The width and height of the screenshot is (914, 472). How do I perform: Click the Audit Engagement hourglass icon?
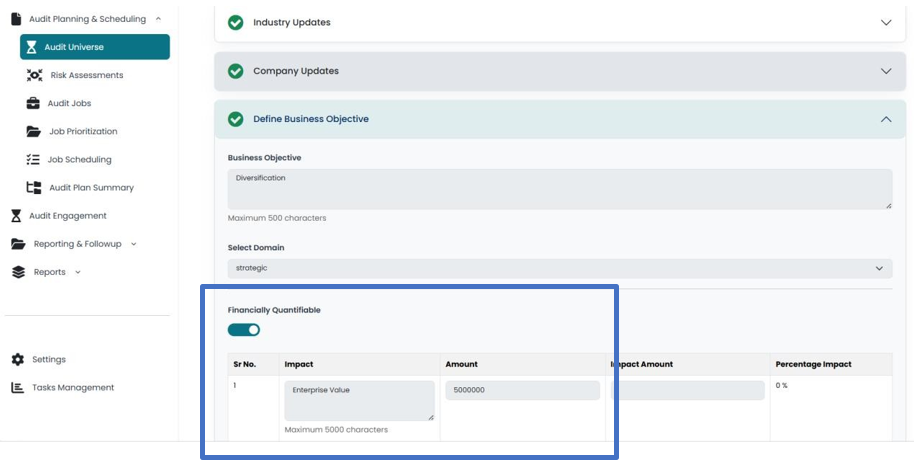(x=16, y=215)
